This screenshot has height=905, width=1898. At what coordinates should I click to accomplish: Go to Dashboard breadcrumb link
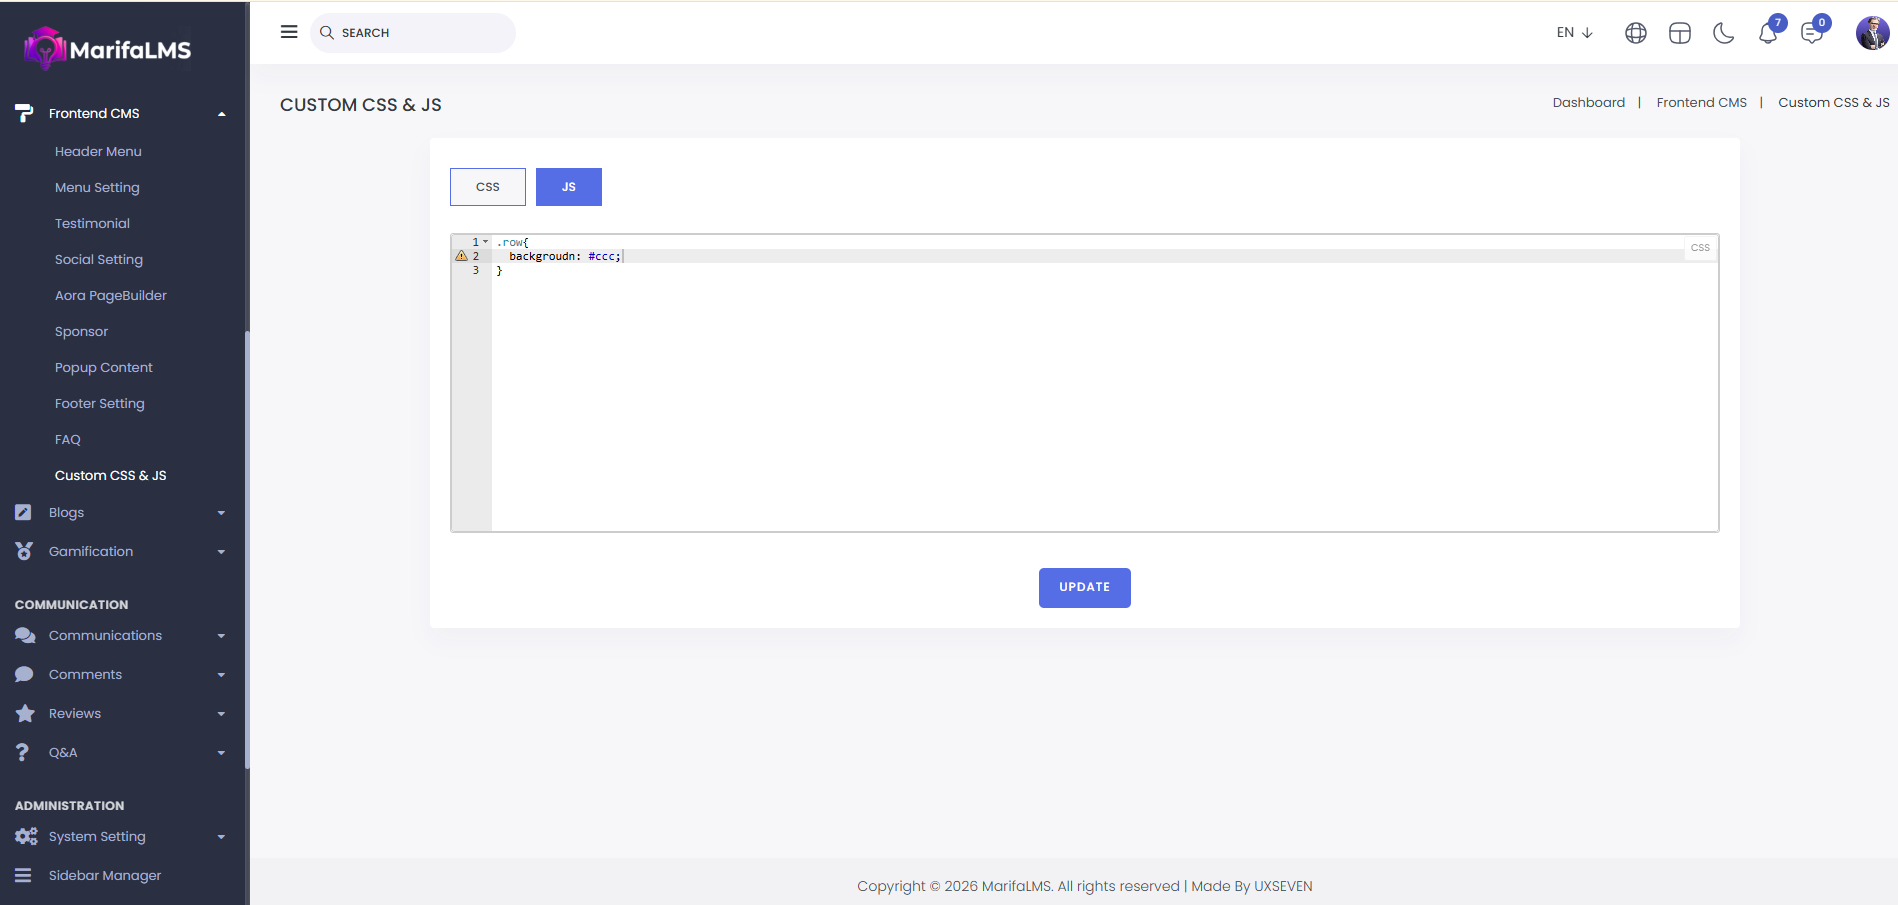1588,103
